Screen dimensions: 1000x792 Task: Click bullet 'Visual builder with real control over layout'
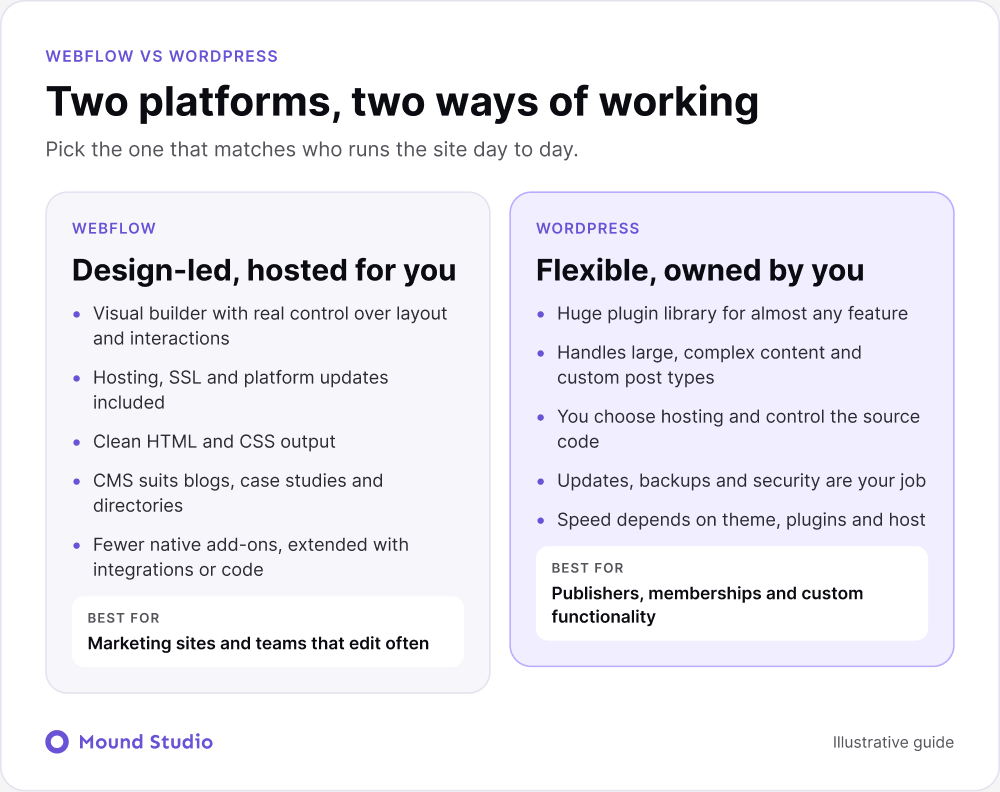270,326
